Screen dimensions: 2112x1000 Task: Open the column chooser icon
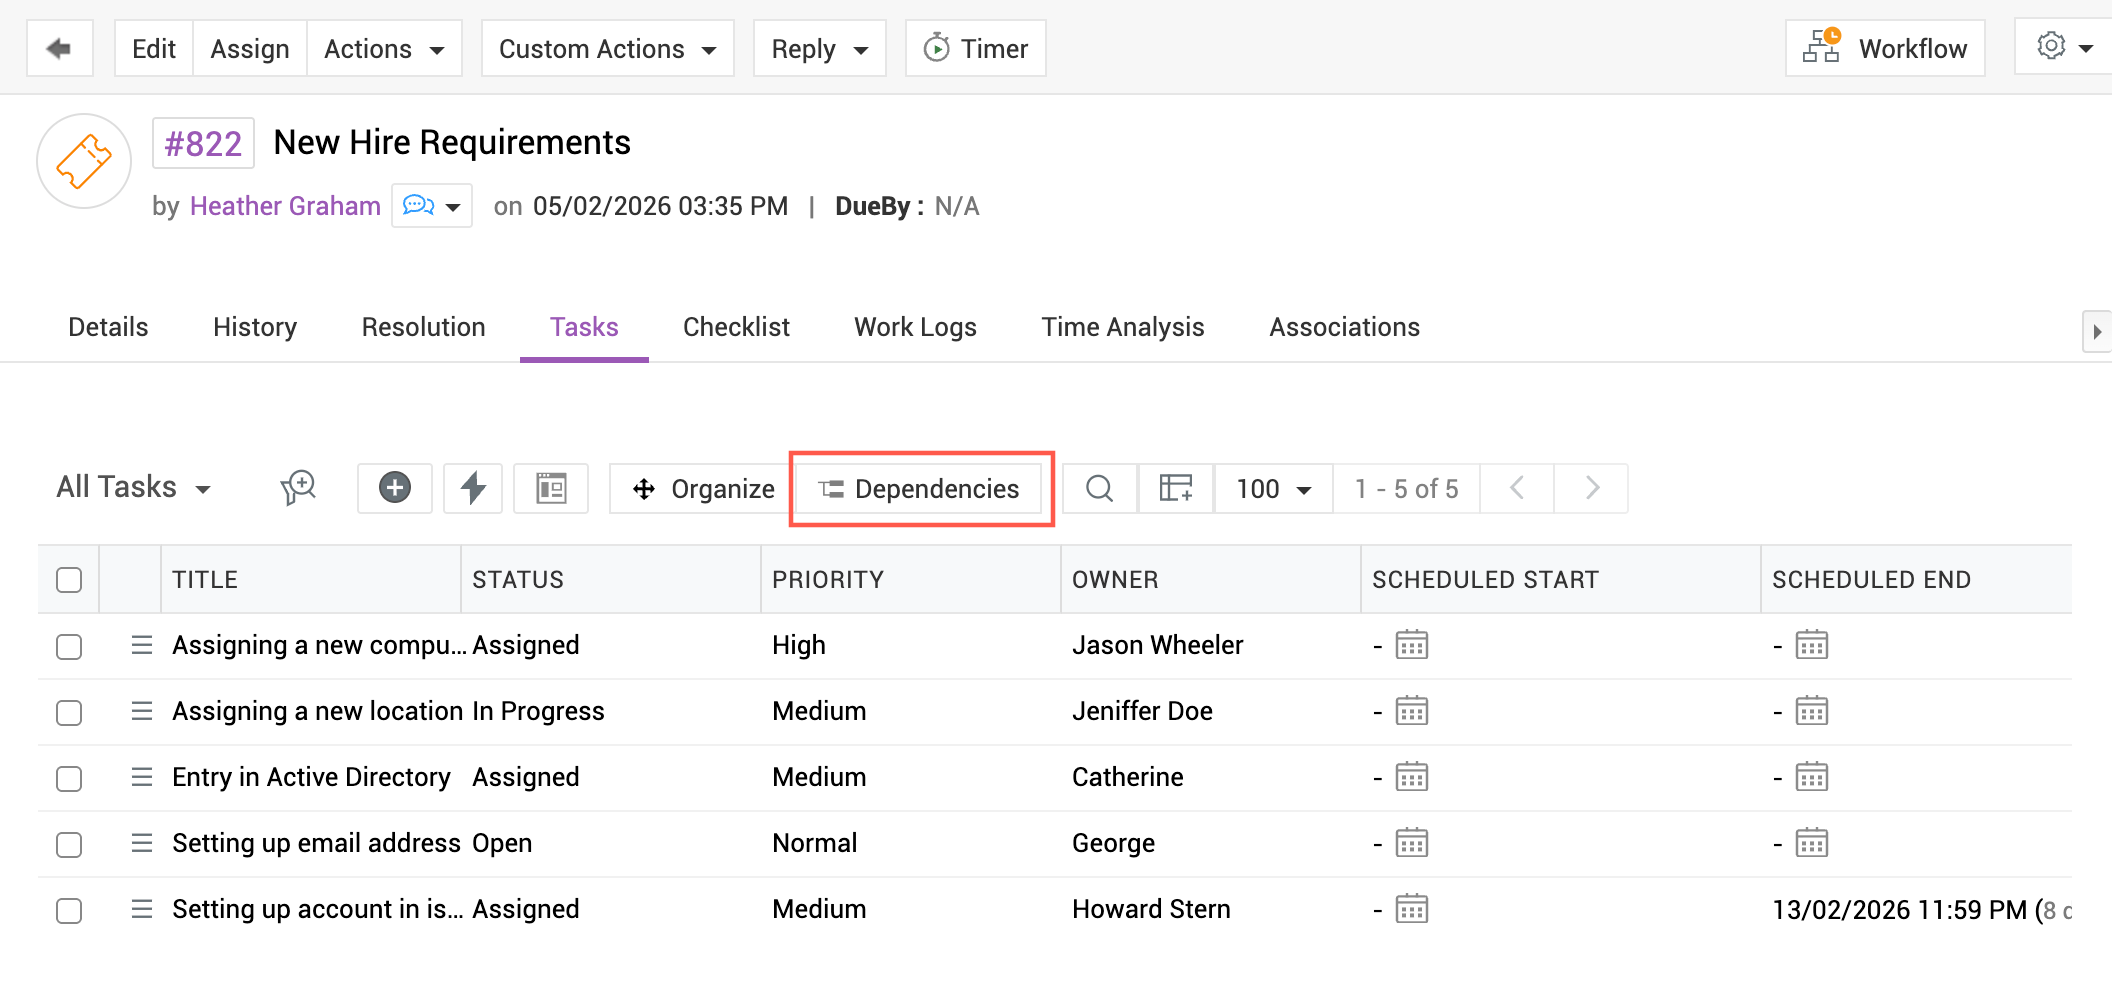tap(1175, 488)
